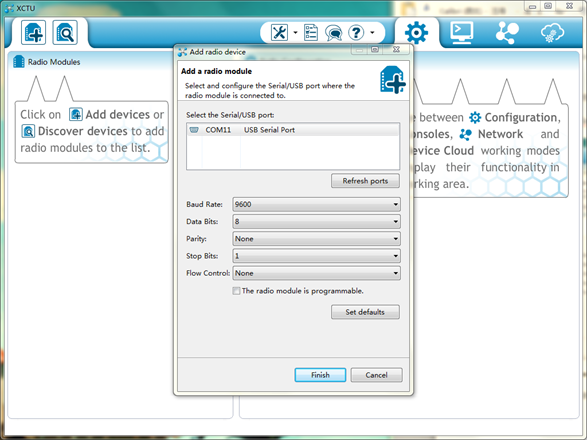Click Discover devices icon in hint bubble
The image size is (587, 440).
click(x=28, y=131)
